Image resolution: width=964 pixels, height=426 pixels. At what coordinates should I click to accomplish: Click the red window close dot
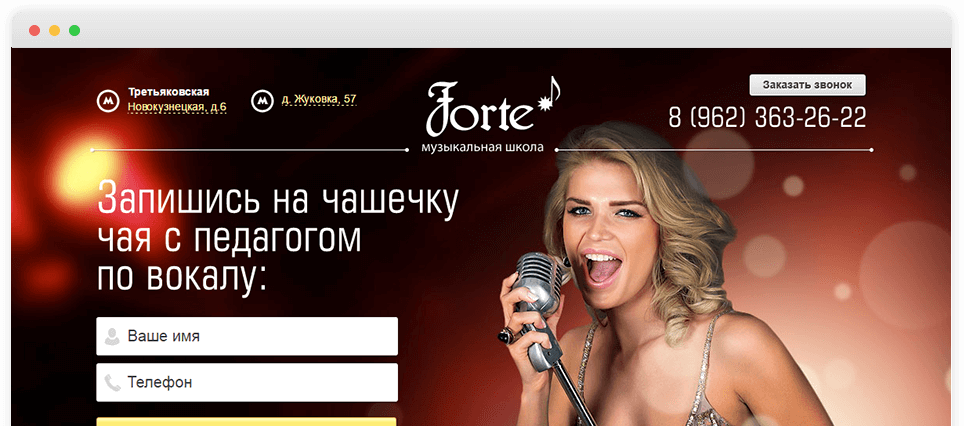click(34, 31)
